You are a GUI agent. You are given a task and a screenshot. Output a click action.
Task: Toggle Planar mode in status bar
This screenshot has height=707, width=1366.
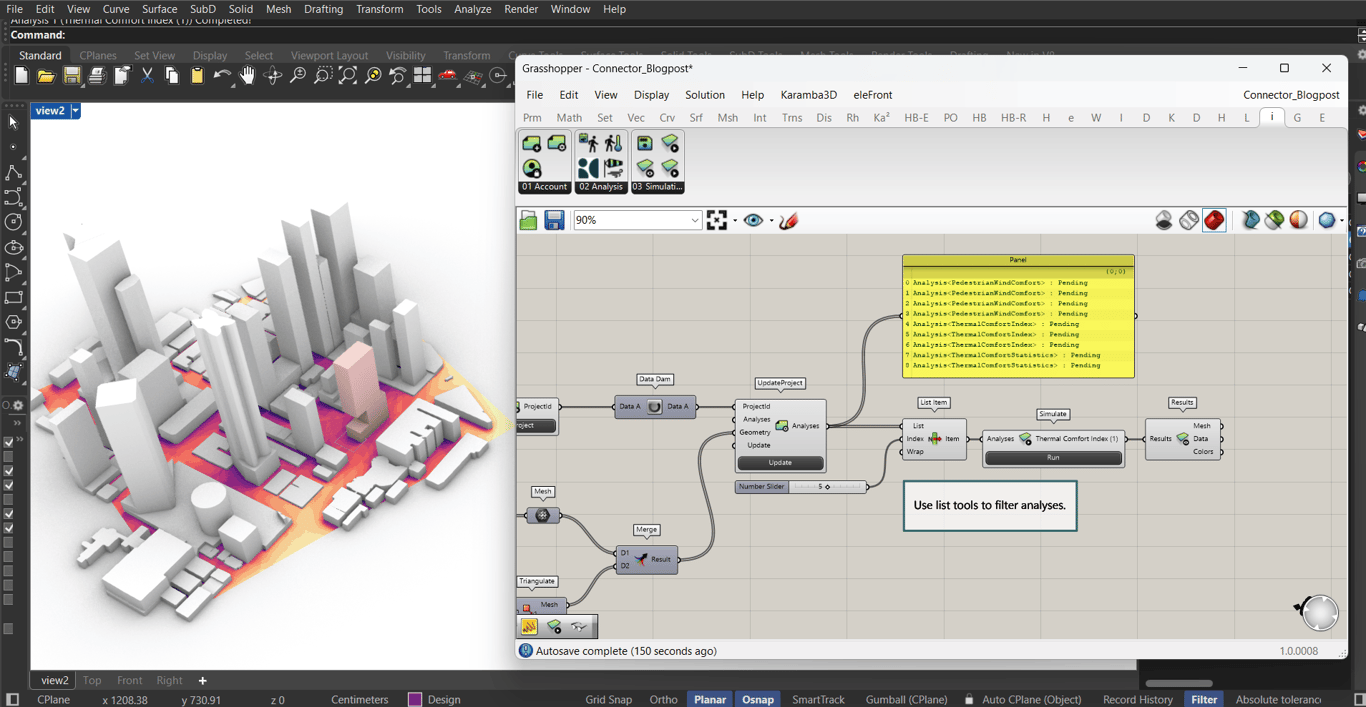point(709,699)
